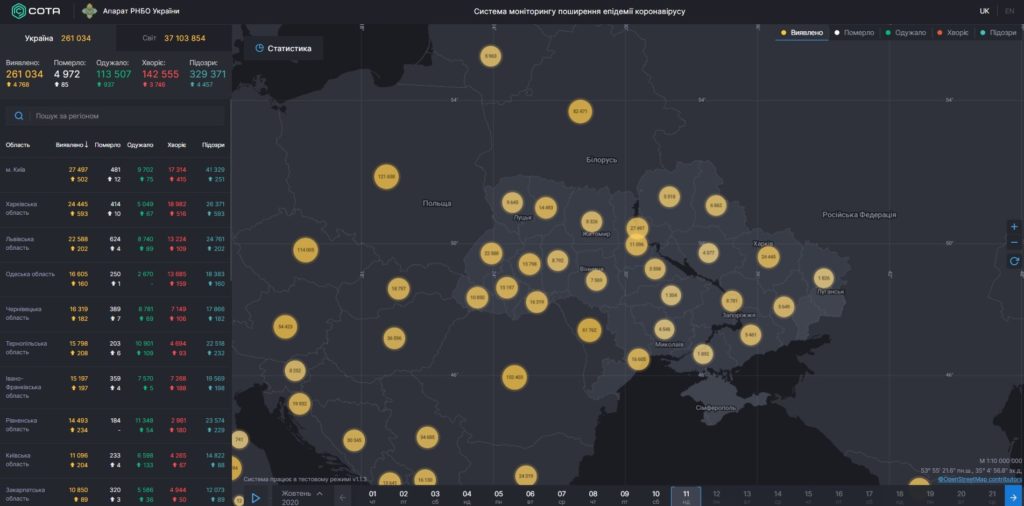The height and width of the screenshot is (506, 1024).
Task: Switch to the Світ tab
Action: [x=174, y=39]
